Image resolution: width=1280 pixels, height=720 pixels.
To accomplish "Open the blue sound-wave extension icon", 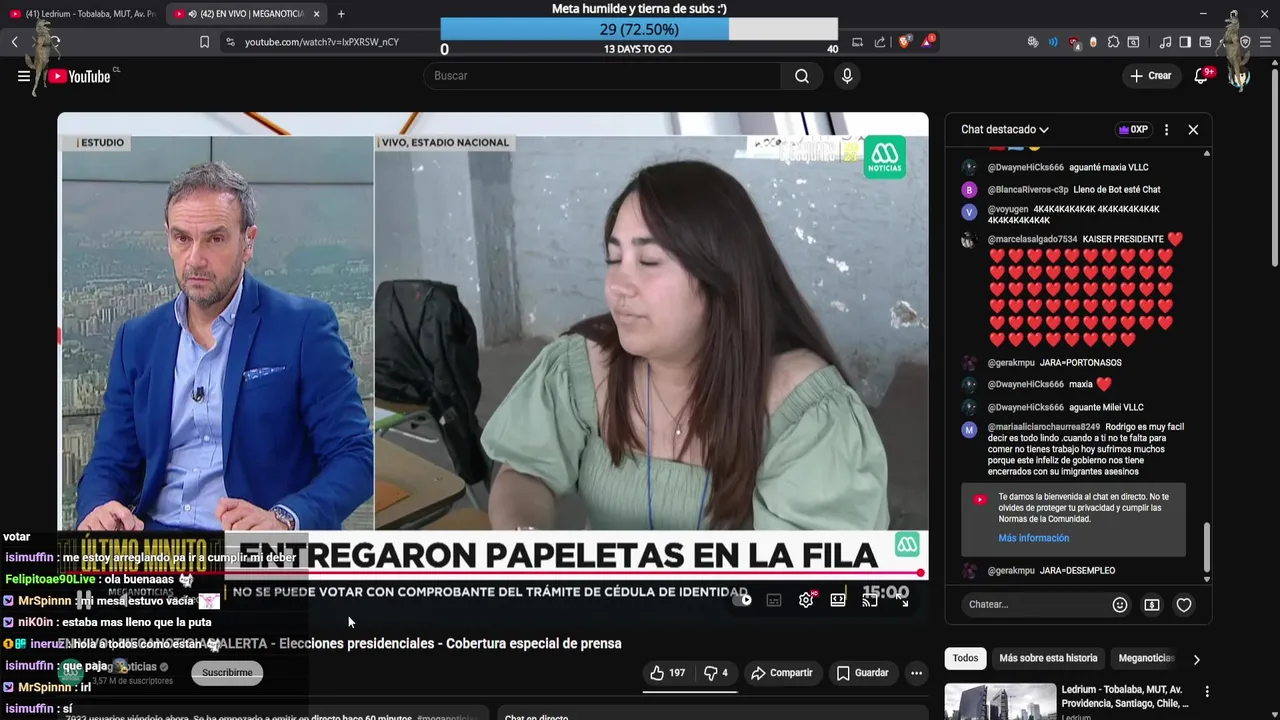I will [1052, 42].
